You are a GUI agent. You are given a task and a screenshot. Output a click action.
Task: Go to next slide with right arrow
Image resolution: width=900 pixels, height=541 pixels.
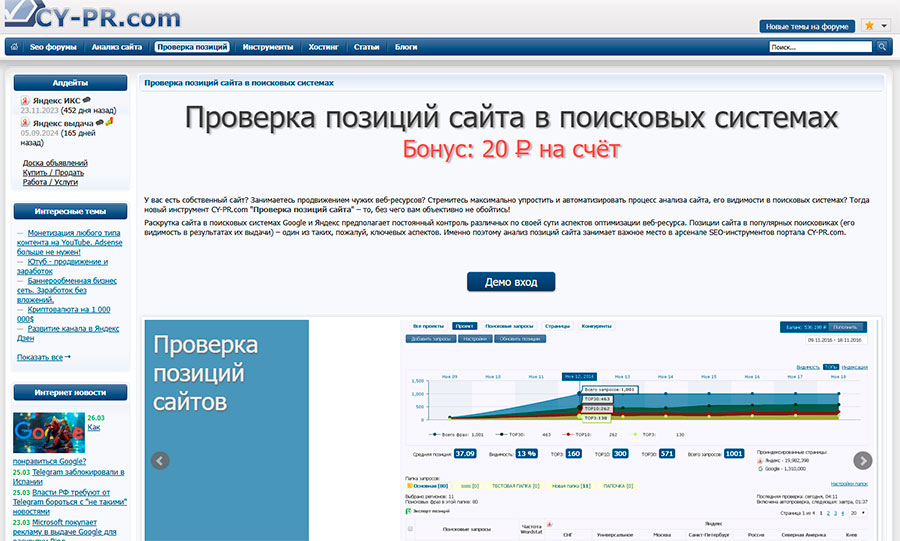(863, 460)
